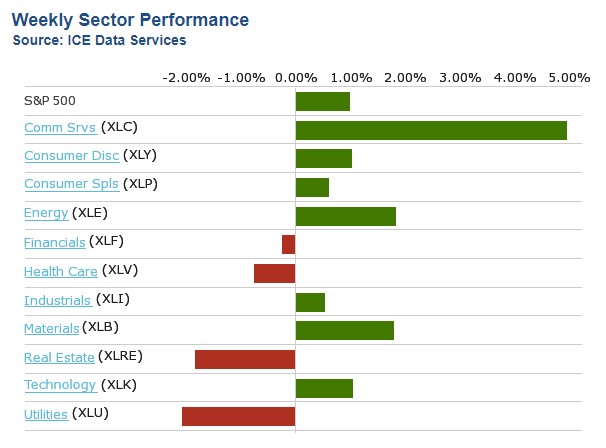Click the Real Estate red bar
The image size is (606, 448).
point(245,359)
